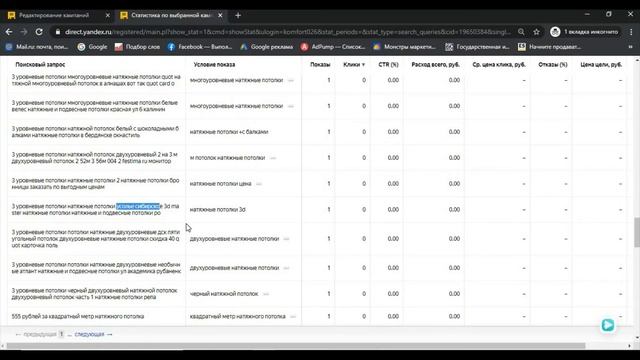Click Отказы (%) column header
This screenshot has width=640, height=360.
553,64
